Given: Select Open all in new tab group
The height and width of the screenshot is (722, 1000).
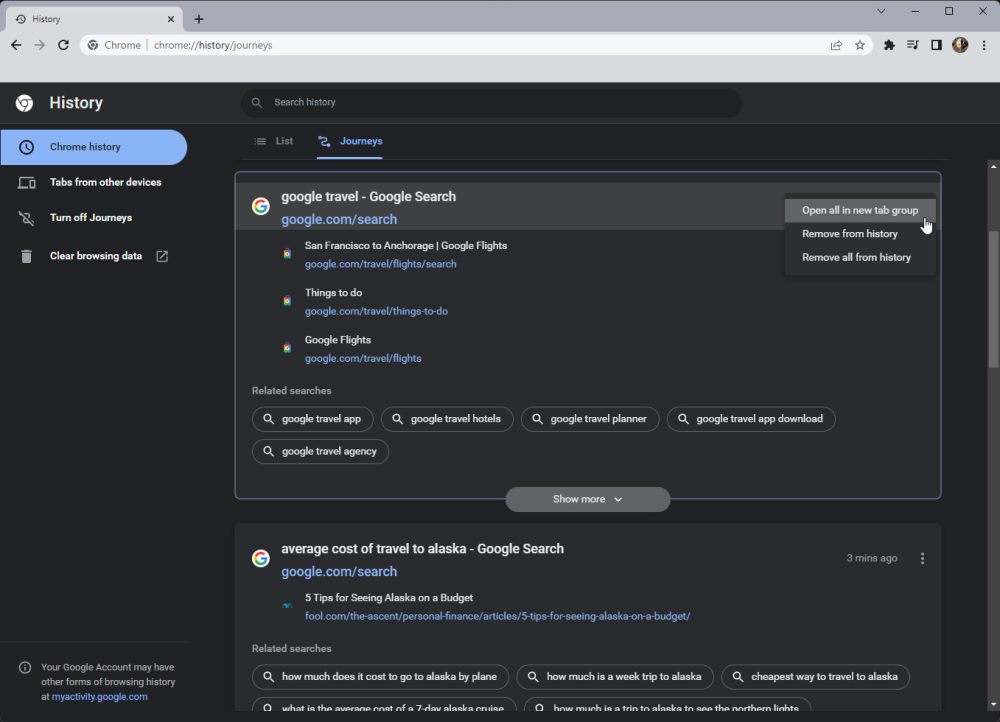Looking at the screenshot, I should pyautogui.click(x=859, y=210).
